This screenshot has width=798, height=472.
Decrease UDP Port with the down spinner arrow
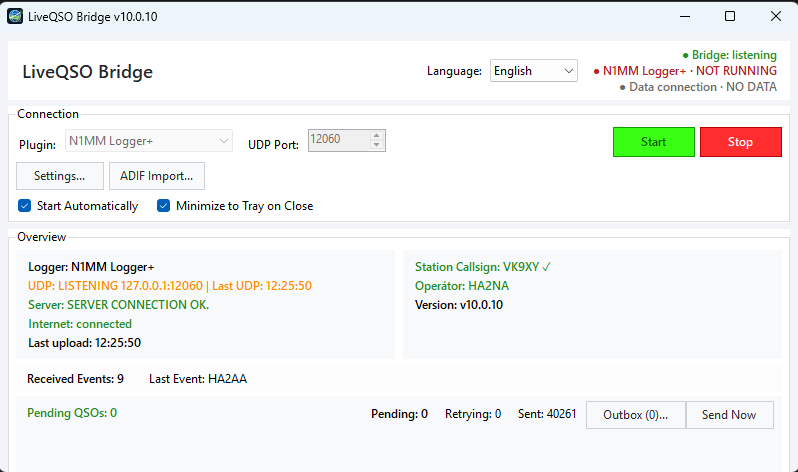click(377, 145)
